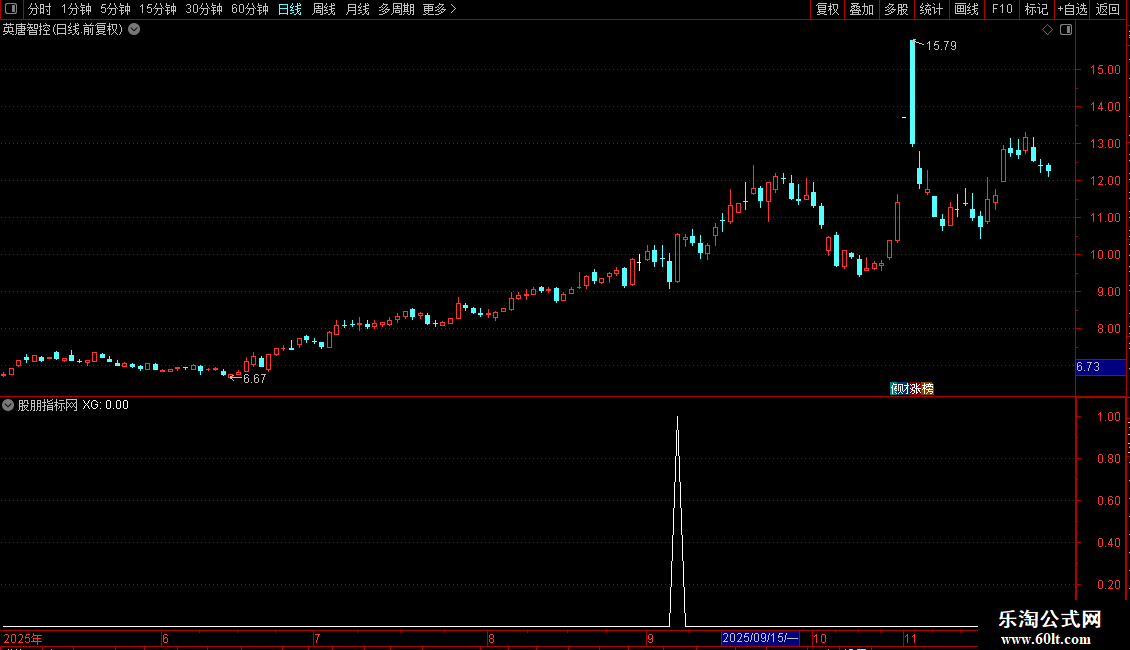Switch to the 日线 daily chart
This screenshot has width=1130, height=650.
coord(290,9)
